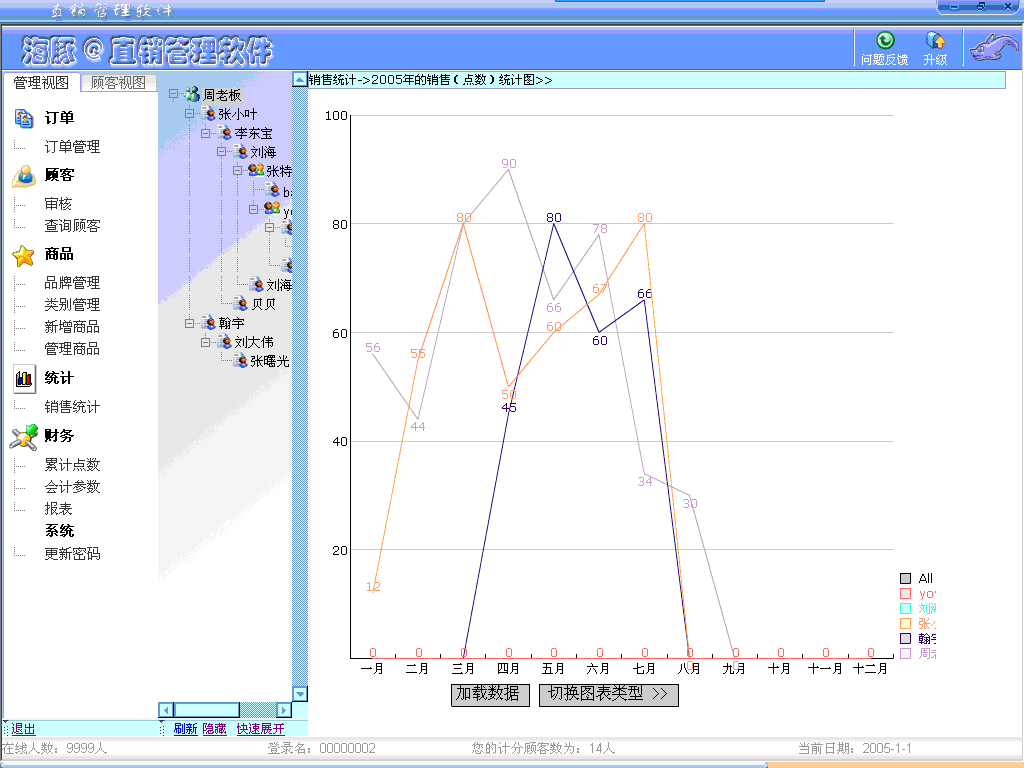
Task: Select 贝贝 tree node
Action: pos(264,304)
